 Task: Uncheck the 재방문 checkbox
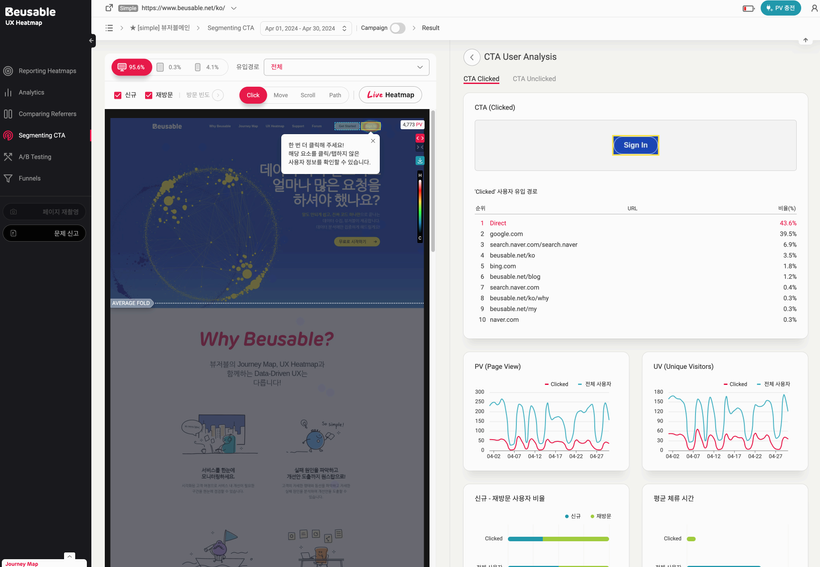[148, 95]
